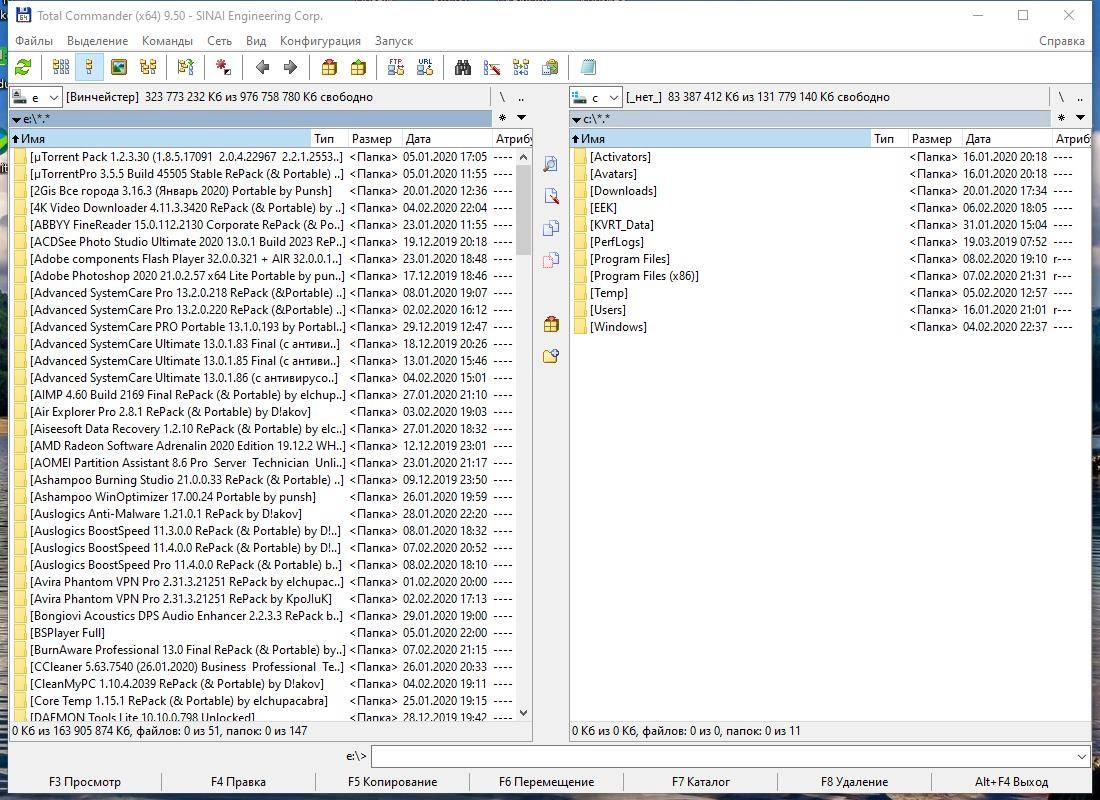This screenshot has height=800, width=1100.
Task: Open left panel favorites asterisk button
Action: 502,118
